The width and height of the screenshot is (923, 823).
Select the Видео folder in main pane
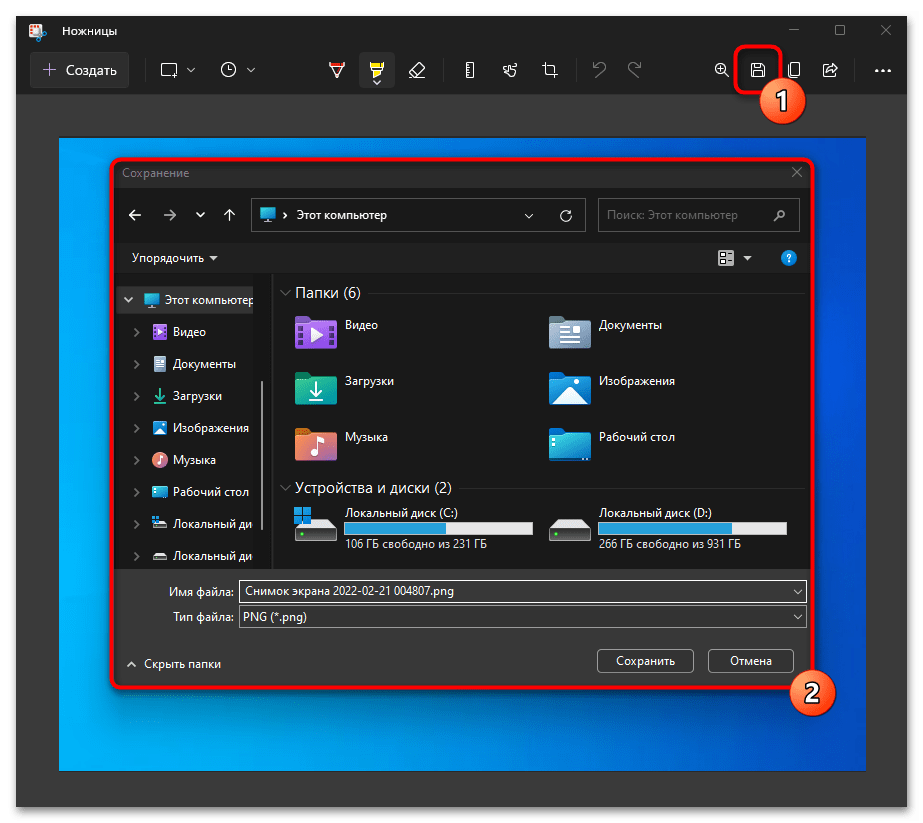pyautogui.click(x=336, y=332)
